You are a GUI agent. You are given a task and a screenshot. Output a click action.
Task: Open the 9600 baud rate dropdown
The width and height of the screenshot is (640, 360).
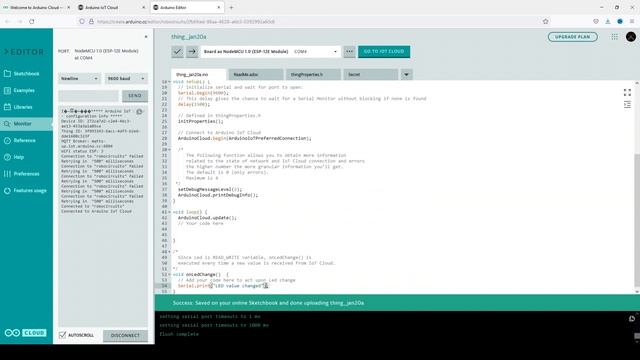click(126, 78)
